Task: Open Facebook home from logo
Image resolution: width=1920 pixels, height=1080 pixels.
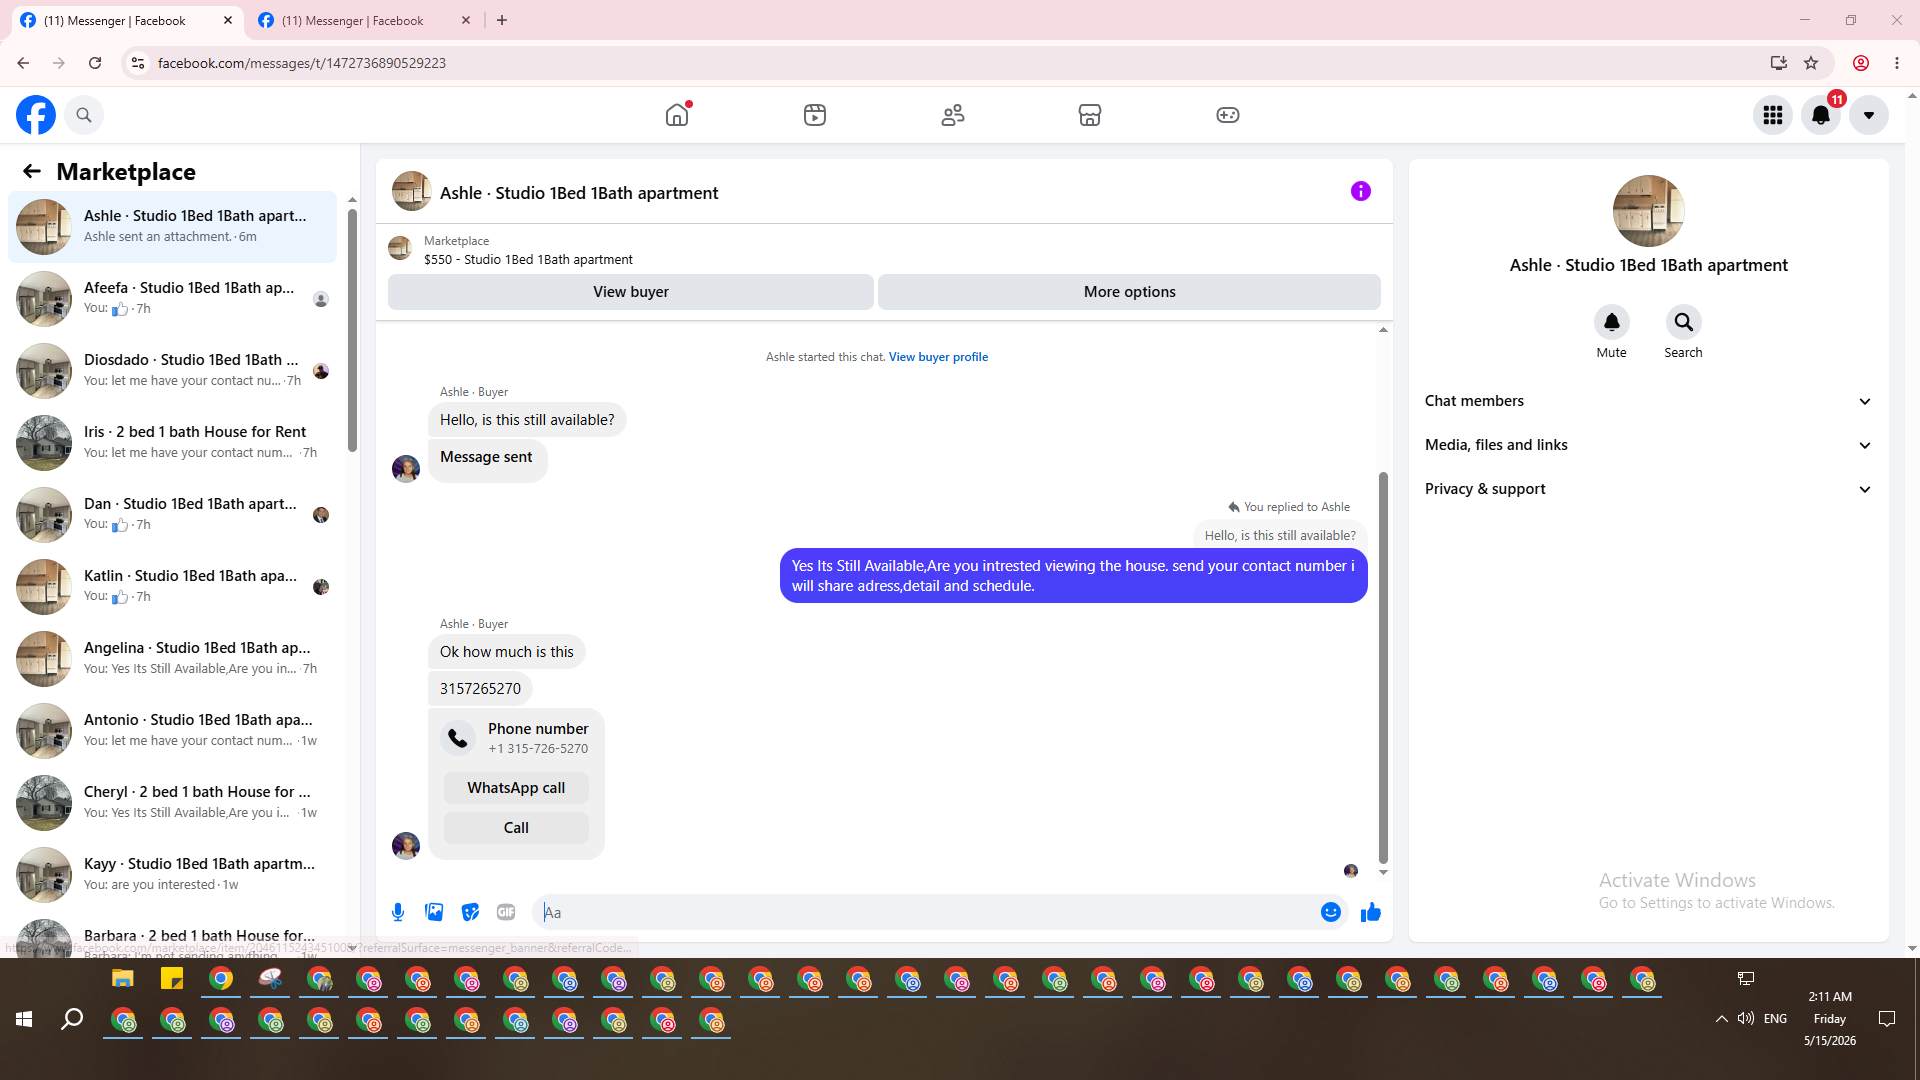Action: point(36,115)
